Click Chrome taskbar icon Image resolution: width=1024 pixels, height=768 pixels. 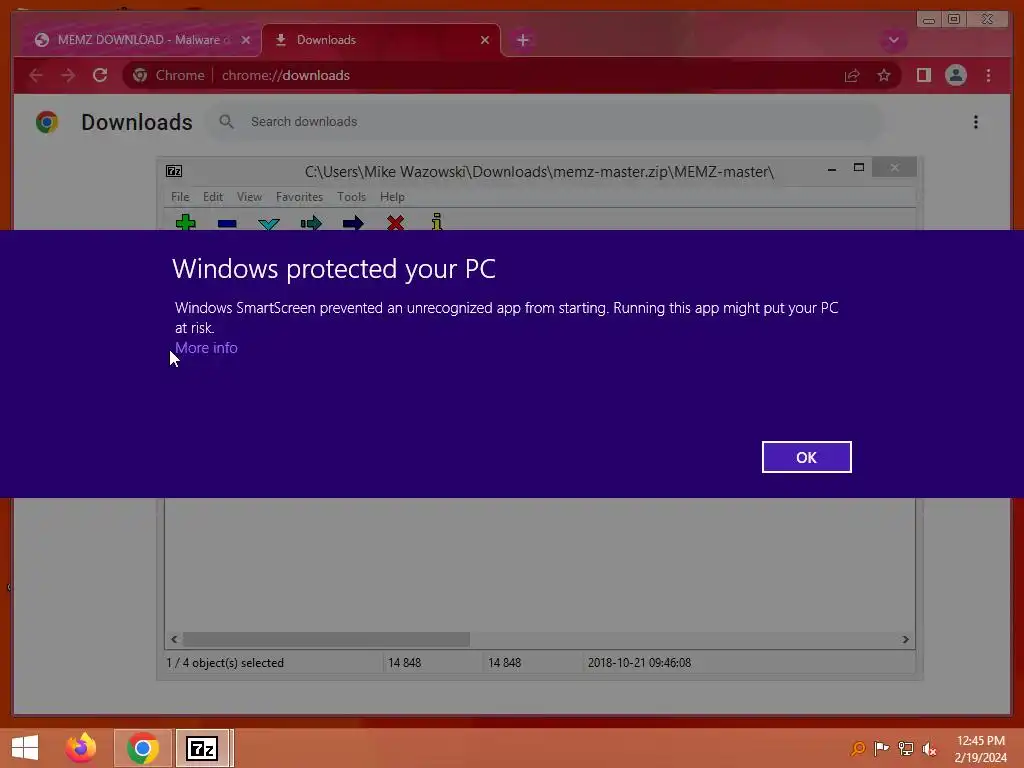click(x=143, y=748)
